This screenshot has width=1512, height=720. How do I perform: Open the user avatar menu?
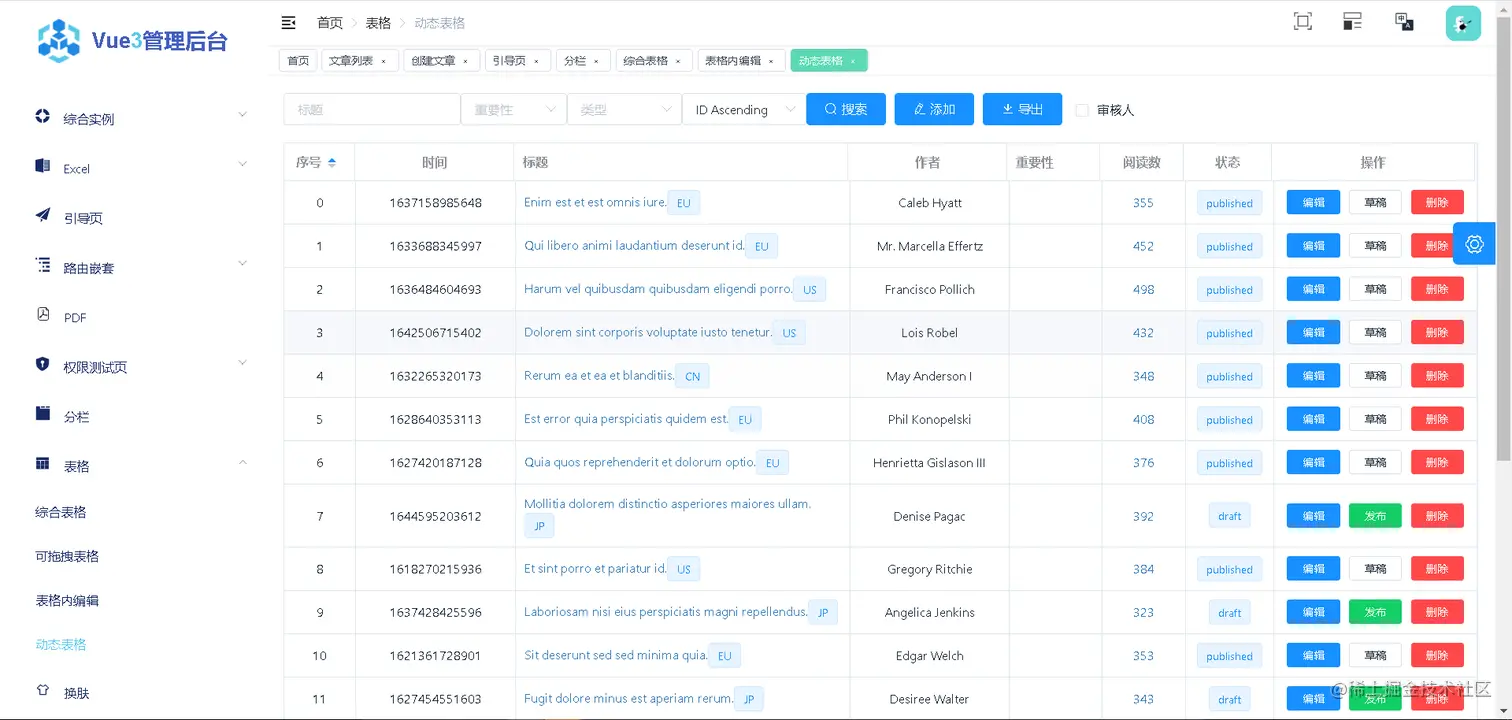coord(1463,23)
